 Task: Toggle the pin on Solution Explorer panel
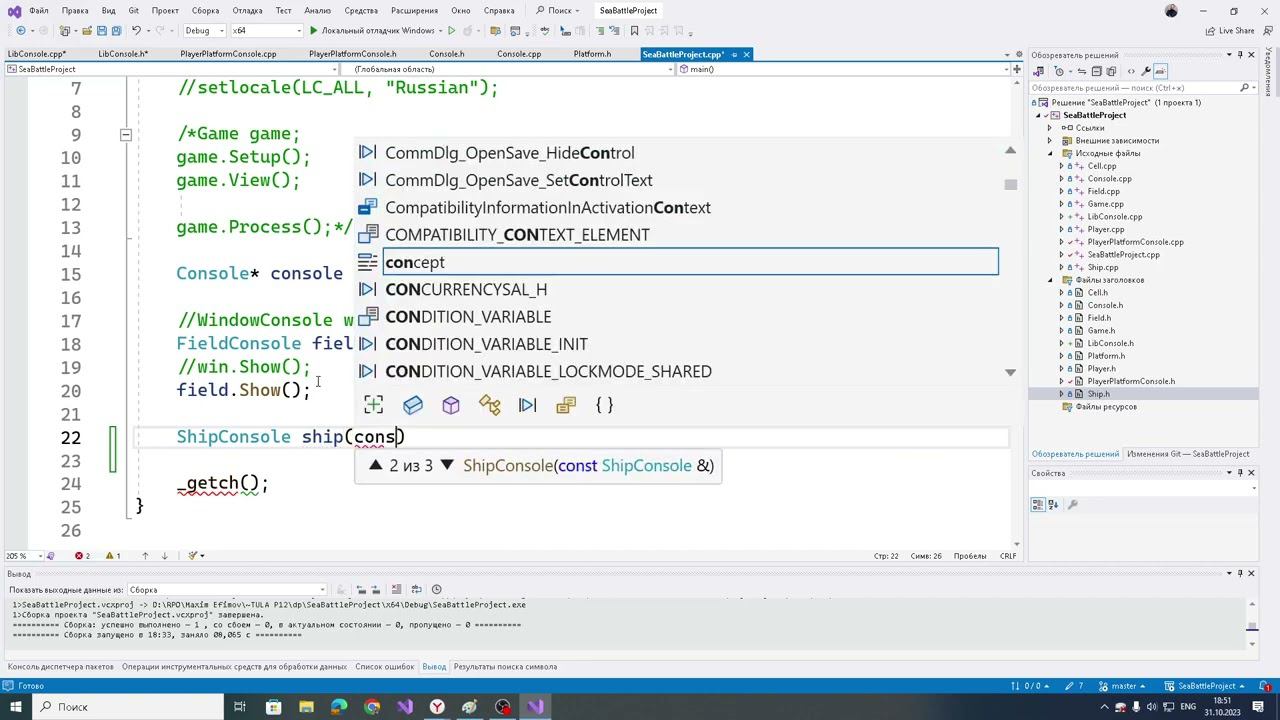click(1240, 55)
